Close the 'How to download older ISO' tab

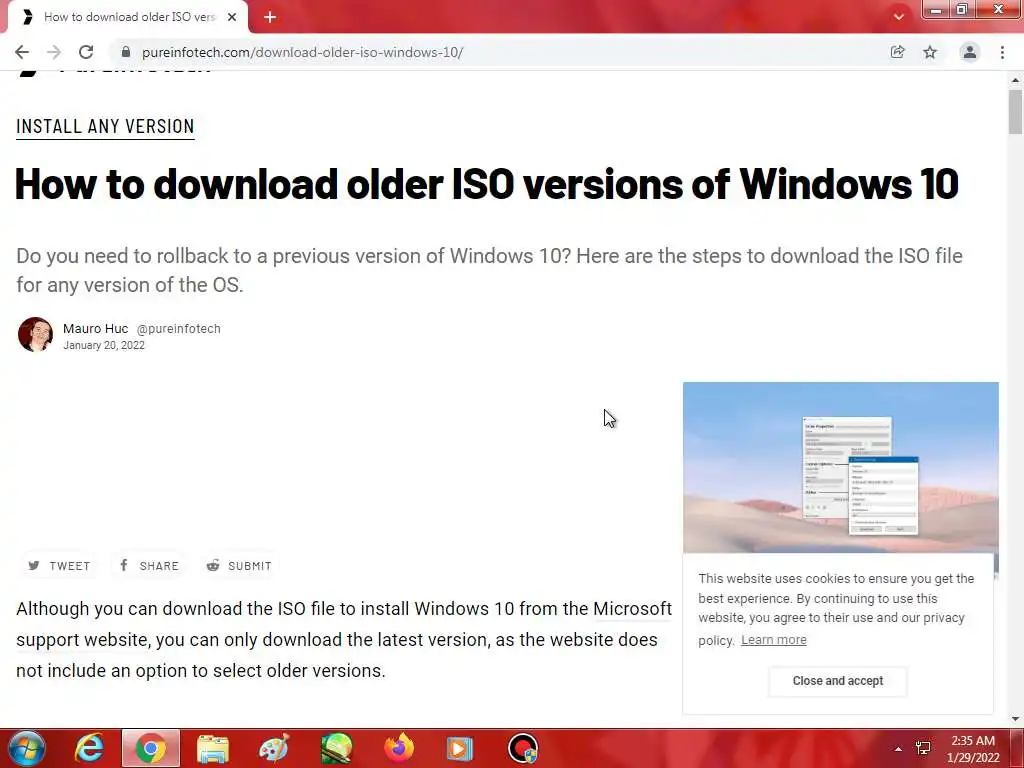pos(232,17)
